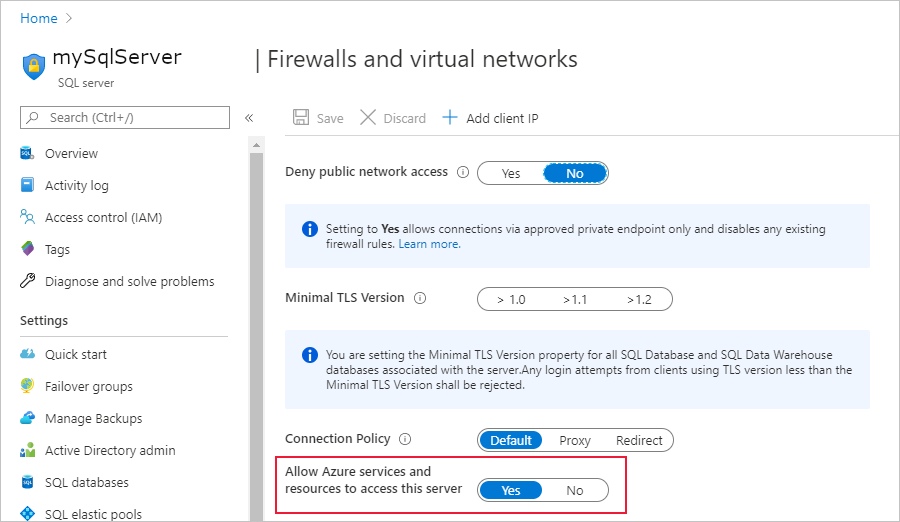Click the Tags icon
Viewport: 900px width, 522px height.
(x=27, y=249)
